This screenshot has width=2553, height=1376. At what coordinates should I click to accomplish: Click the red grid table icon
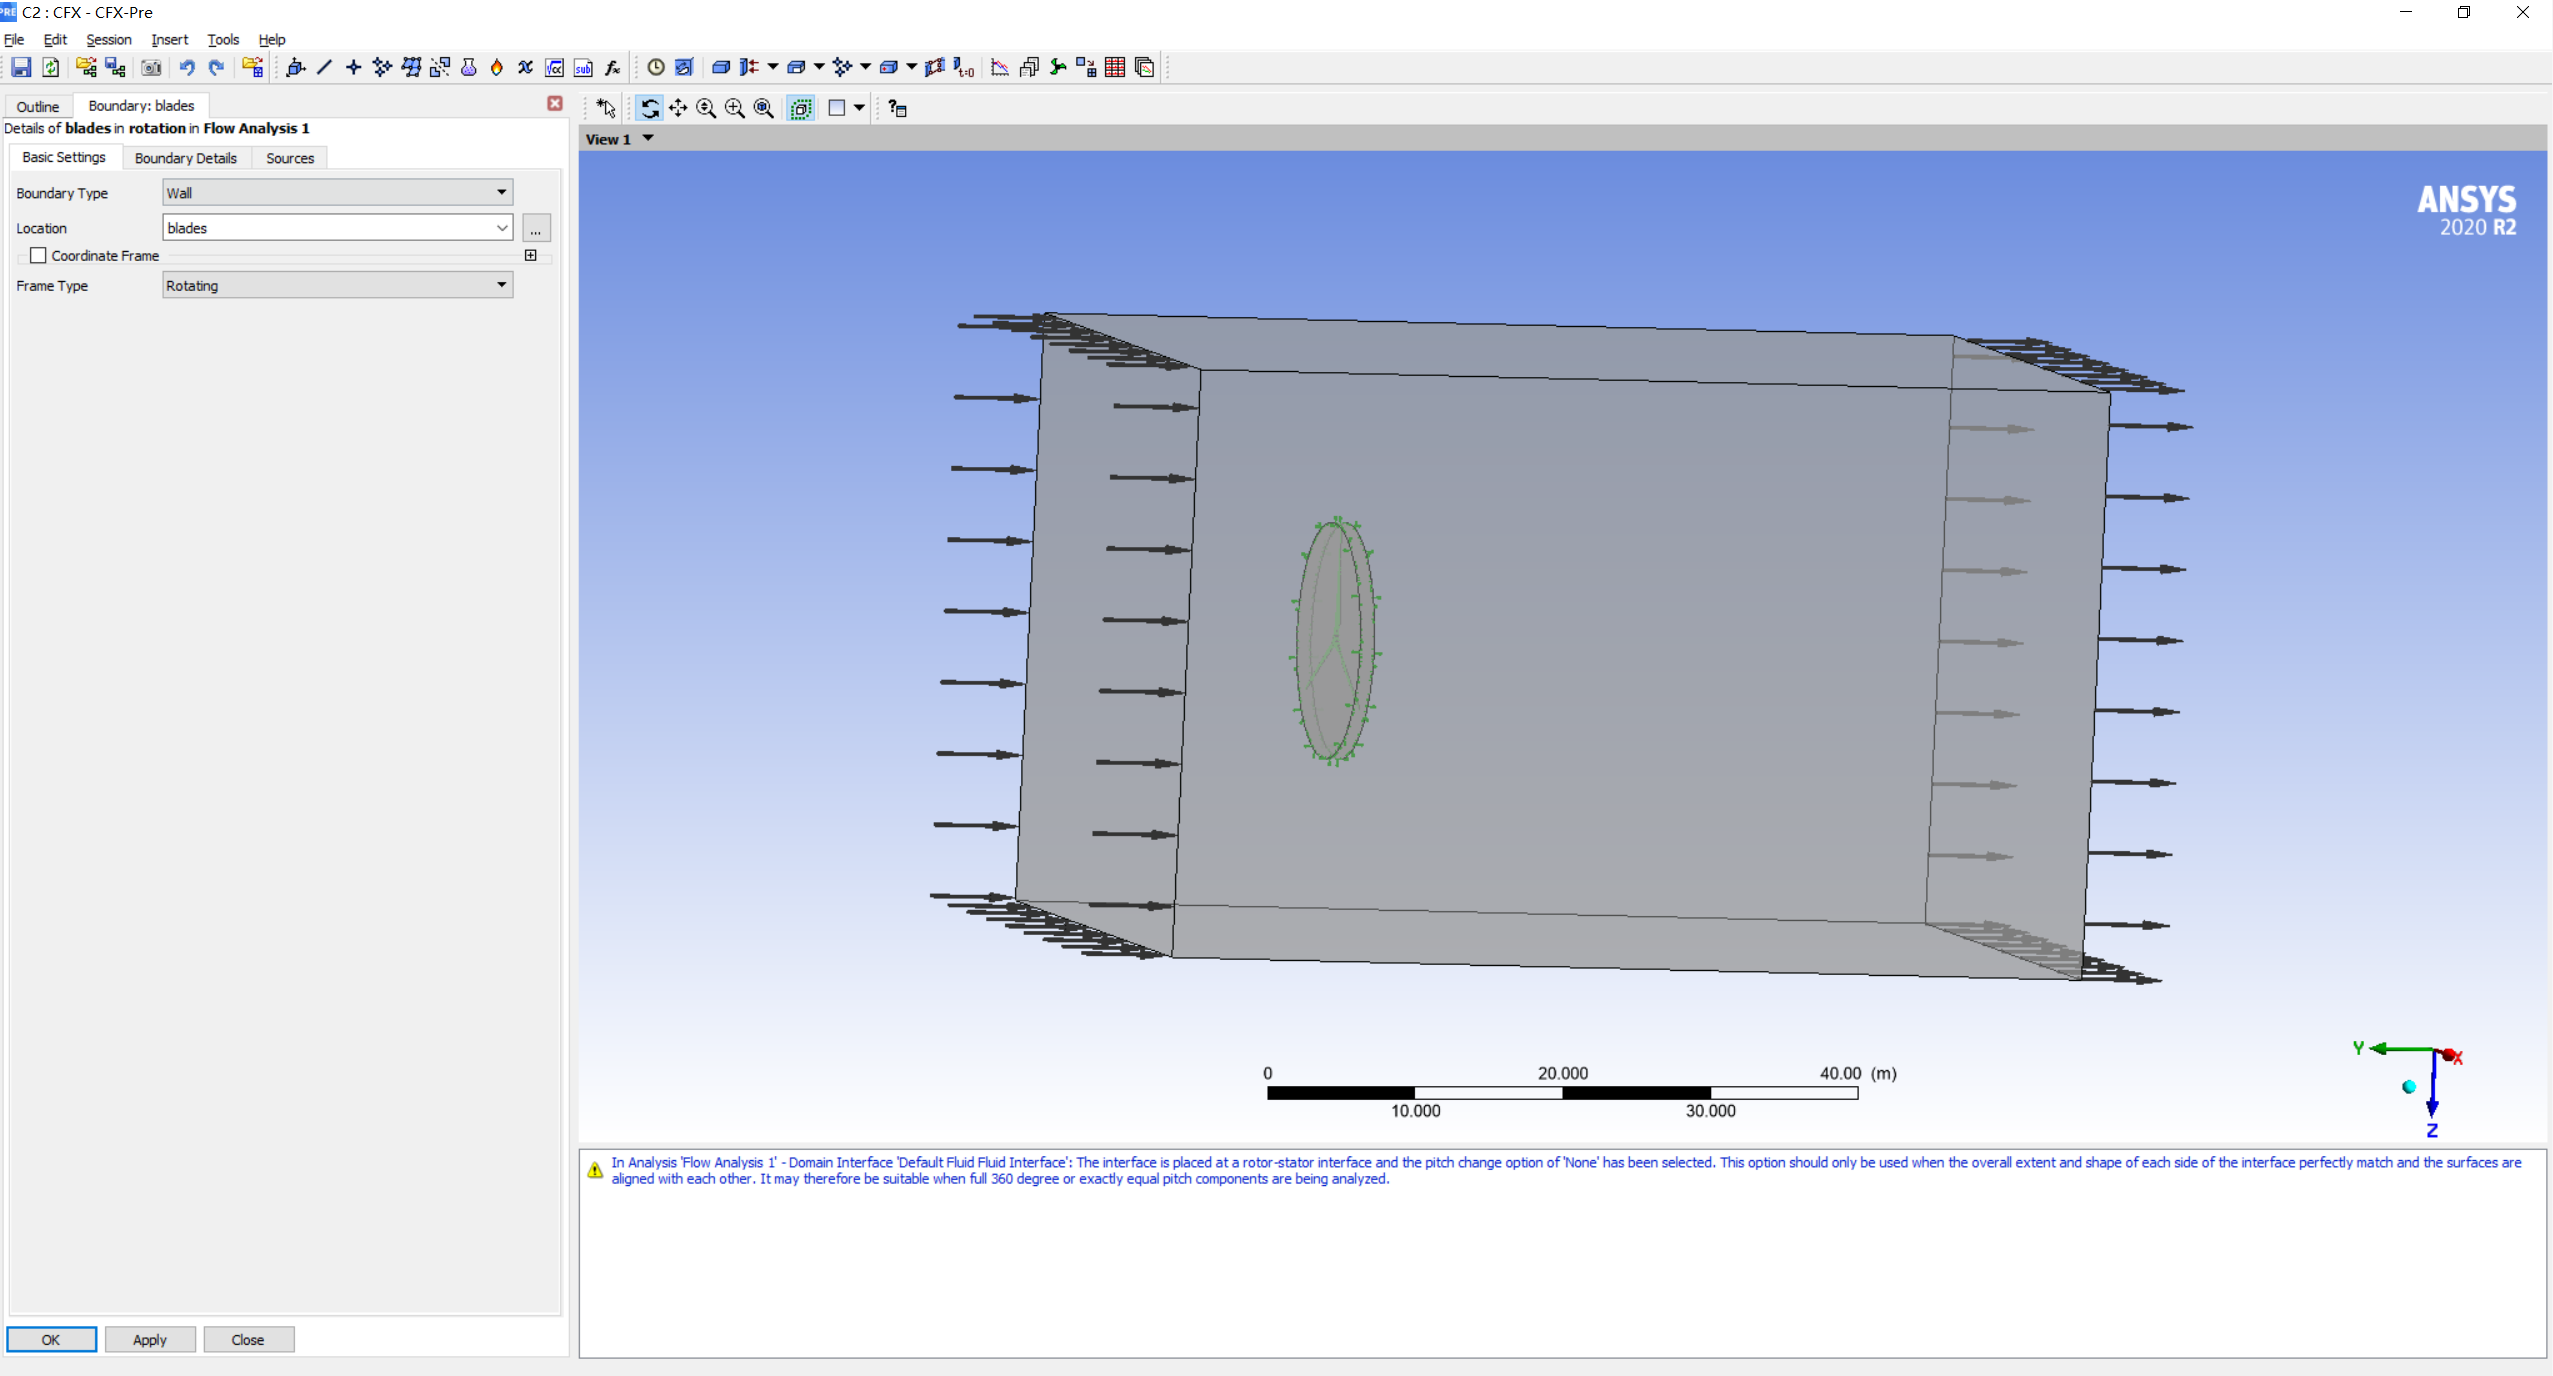click(x=1115, y=67)
